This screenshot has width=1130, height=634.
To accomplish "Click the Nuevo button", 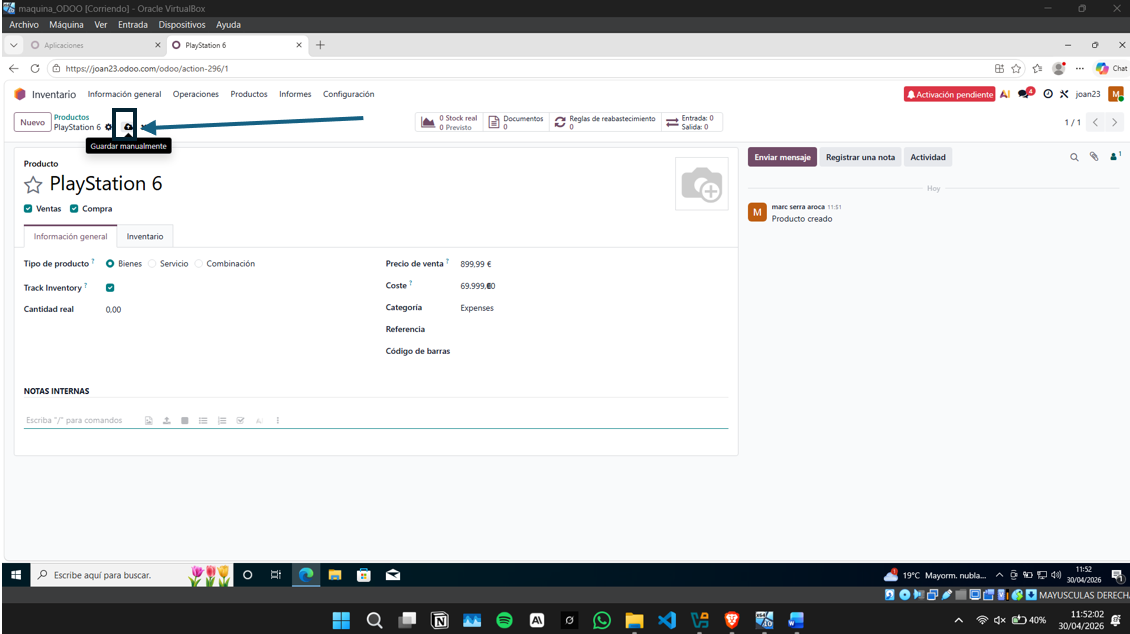I will [32, 122].
